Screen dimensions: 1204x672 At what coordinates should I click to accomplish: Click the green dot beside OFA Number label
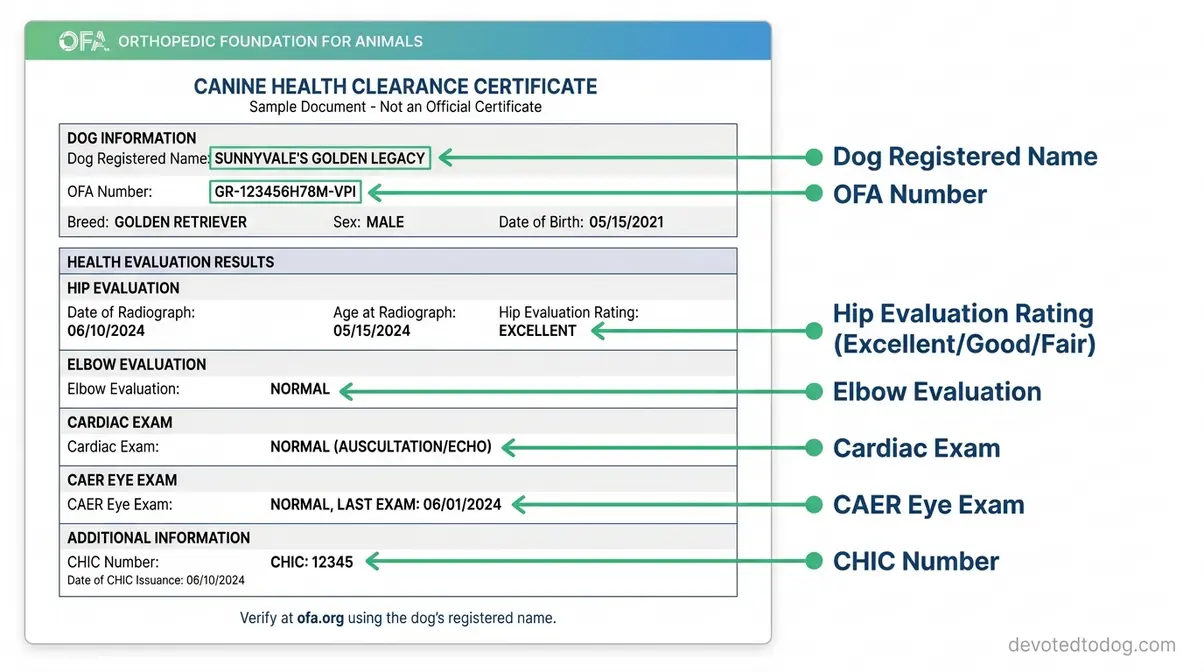(x=812, y=194)
